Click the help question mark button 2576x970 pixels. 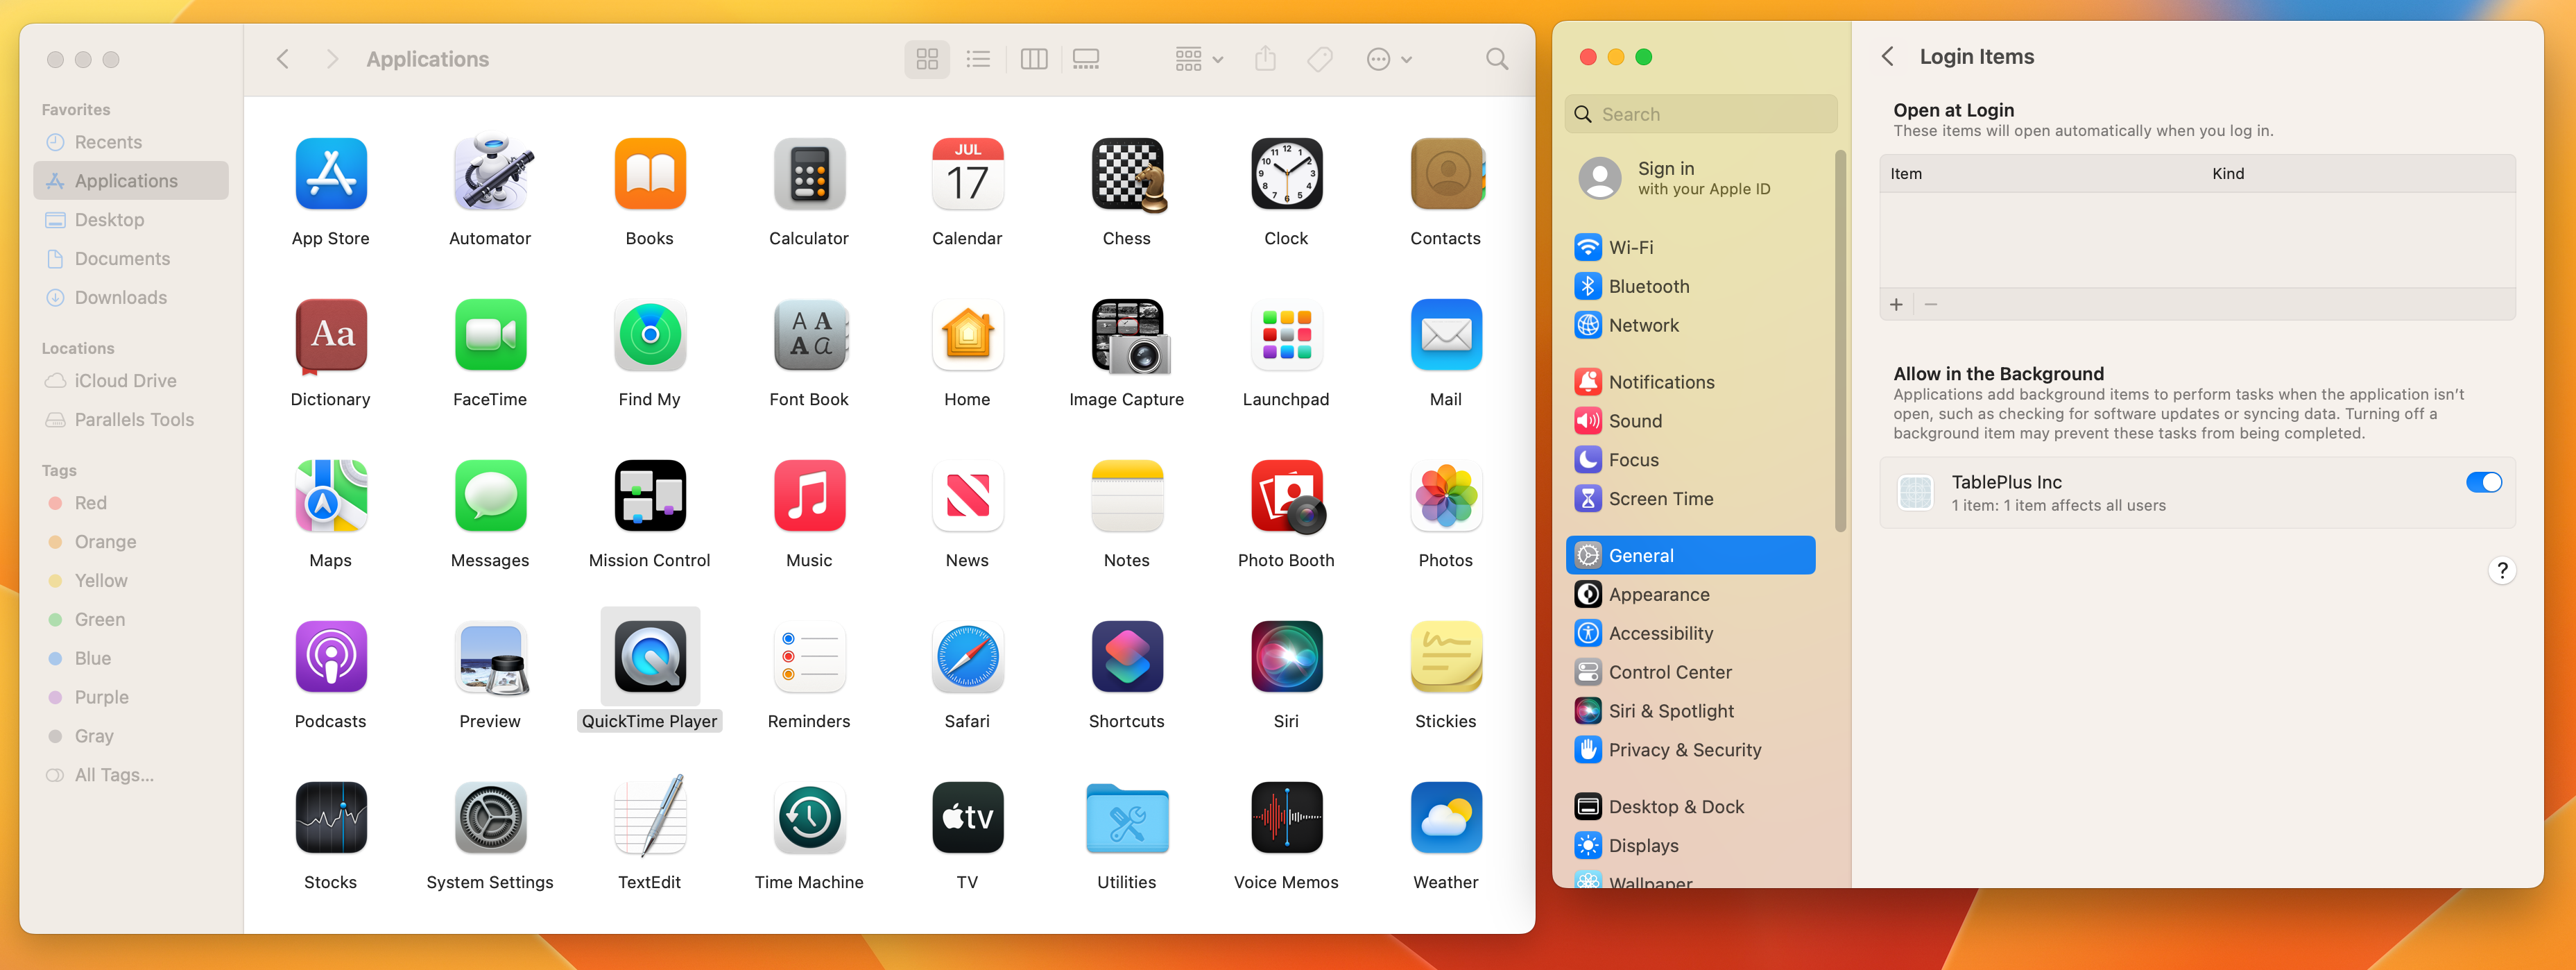pos(2501,570)
